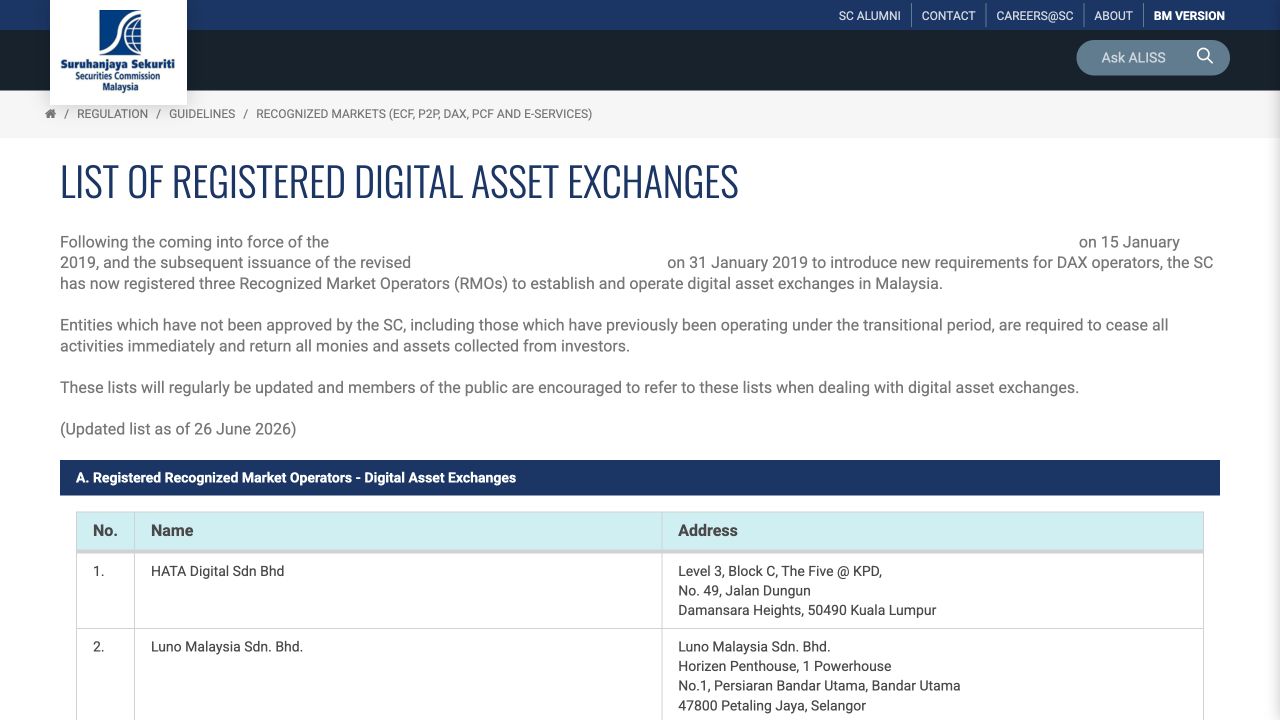Open the ABOUT menu item
The image size is (1280, 720).
(x=1113, y=15)
